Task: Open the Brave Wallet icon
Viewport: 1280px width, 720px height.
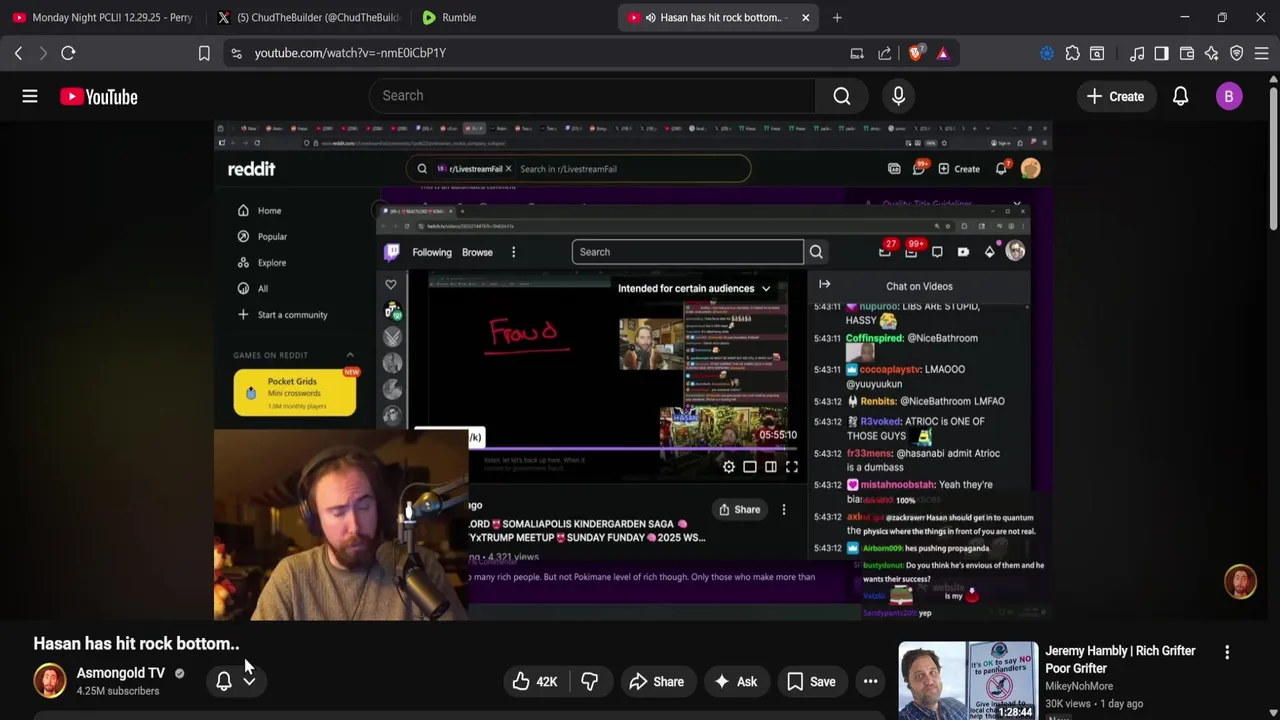Action: coord(1187,53)
